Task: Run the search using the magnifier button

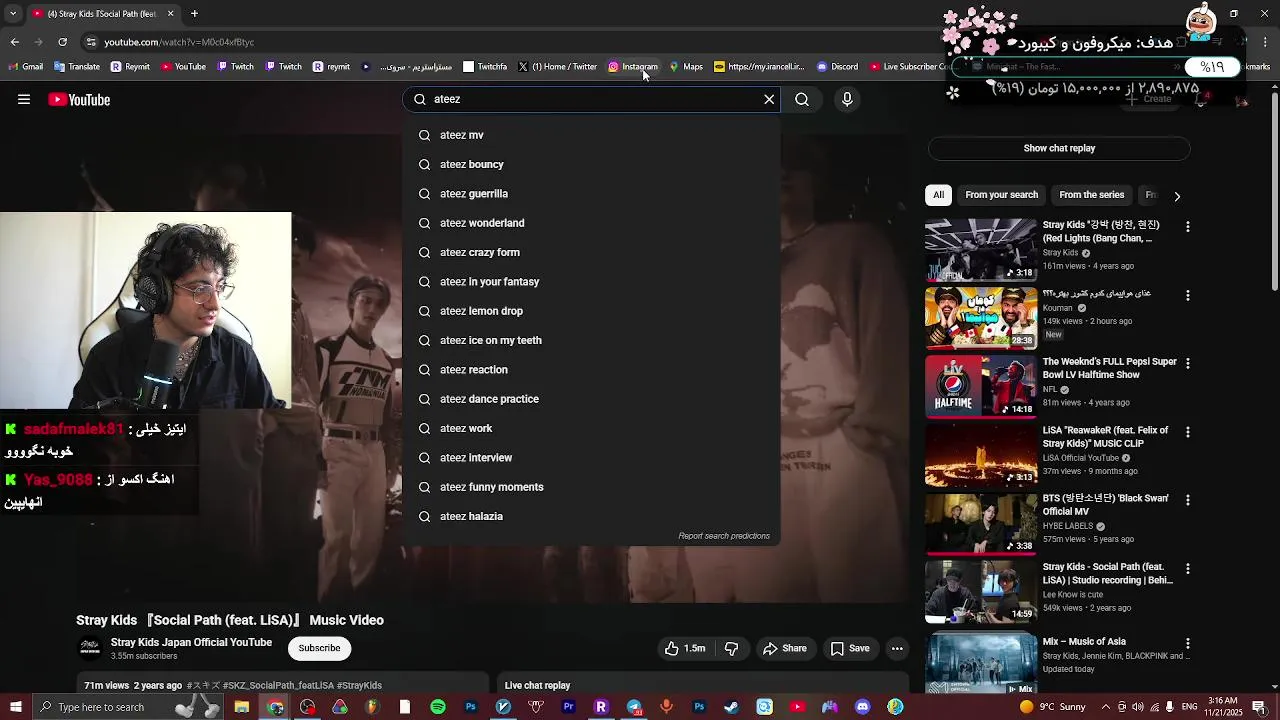Action: [802, 99]
